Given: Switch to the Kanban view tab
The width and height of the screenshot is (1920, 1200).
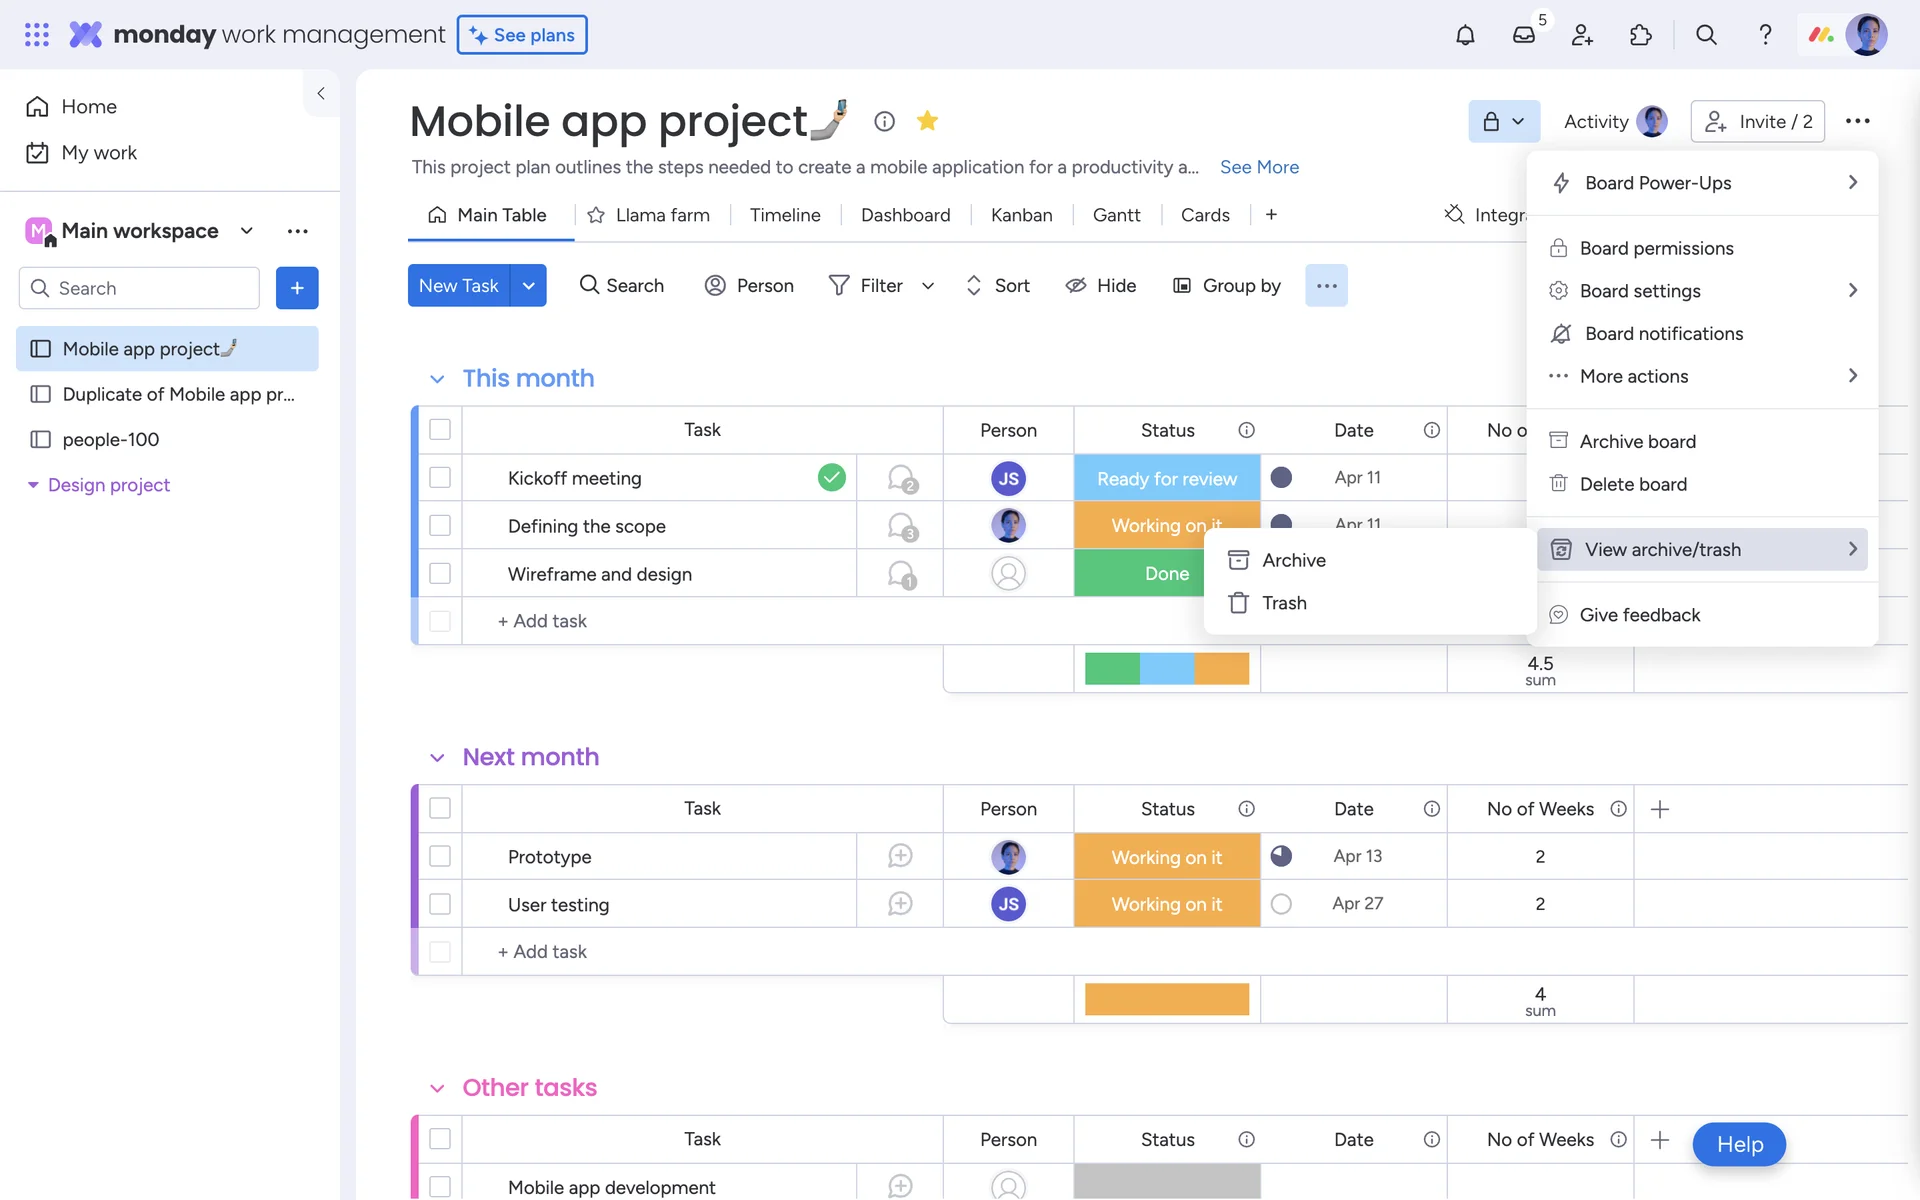Looking at the screenshot, I should [x=1021, y=215].
